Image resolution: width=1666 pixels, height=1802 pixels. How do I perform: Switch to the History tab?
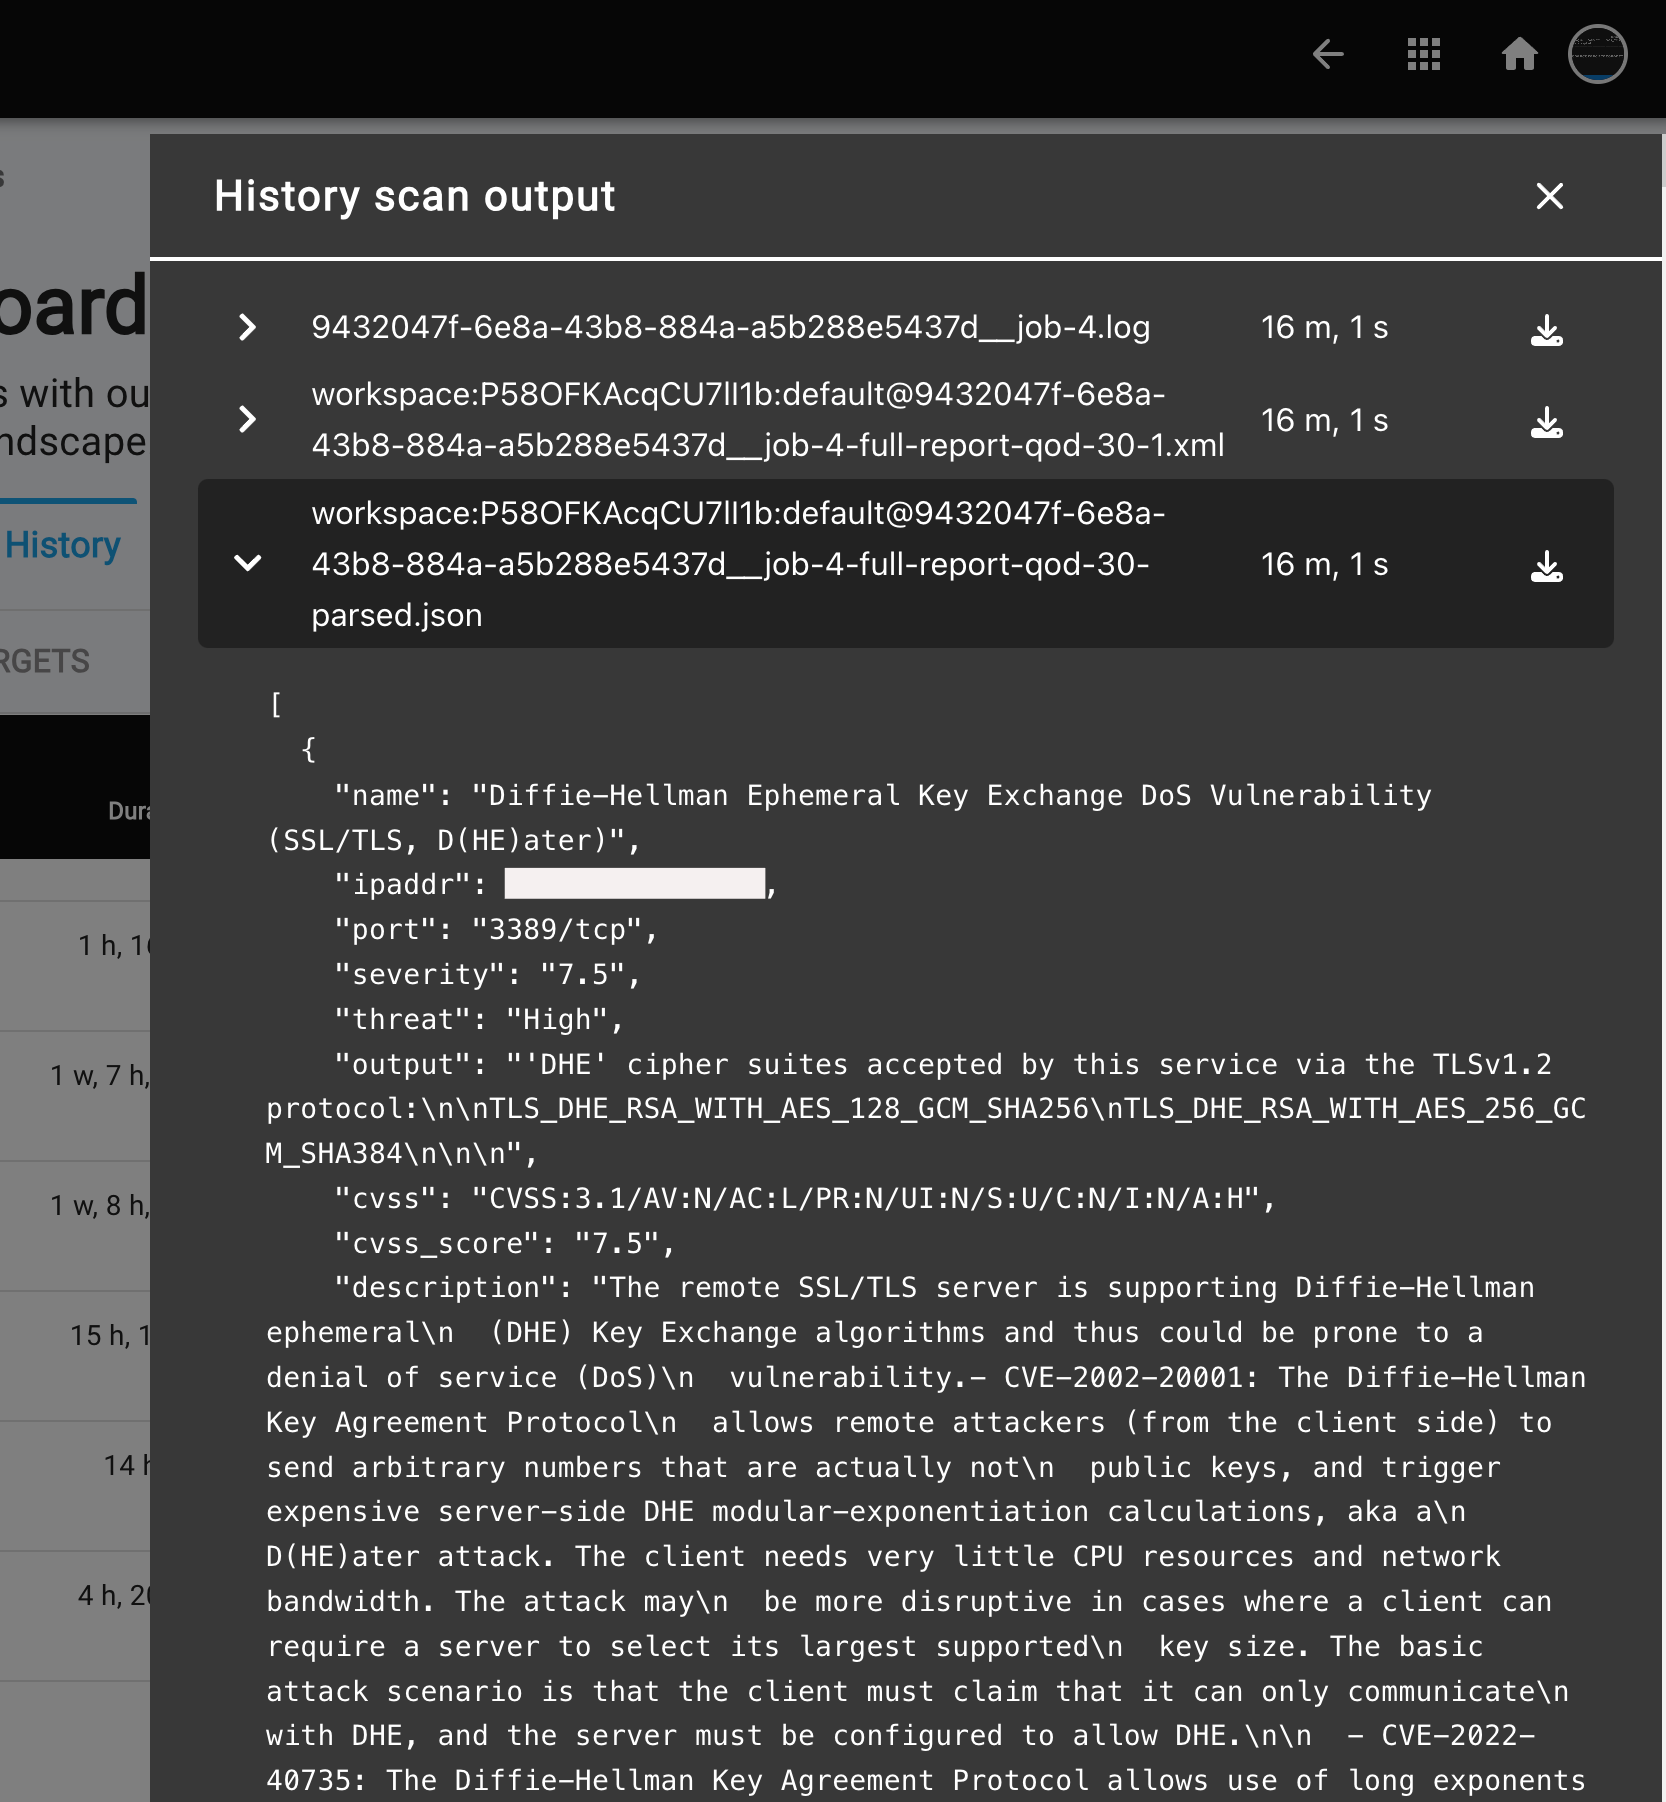tap(62, 544)
